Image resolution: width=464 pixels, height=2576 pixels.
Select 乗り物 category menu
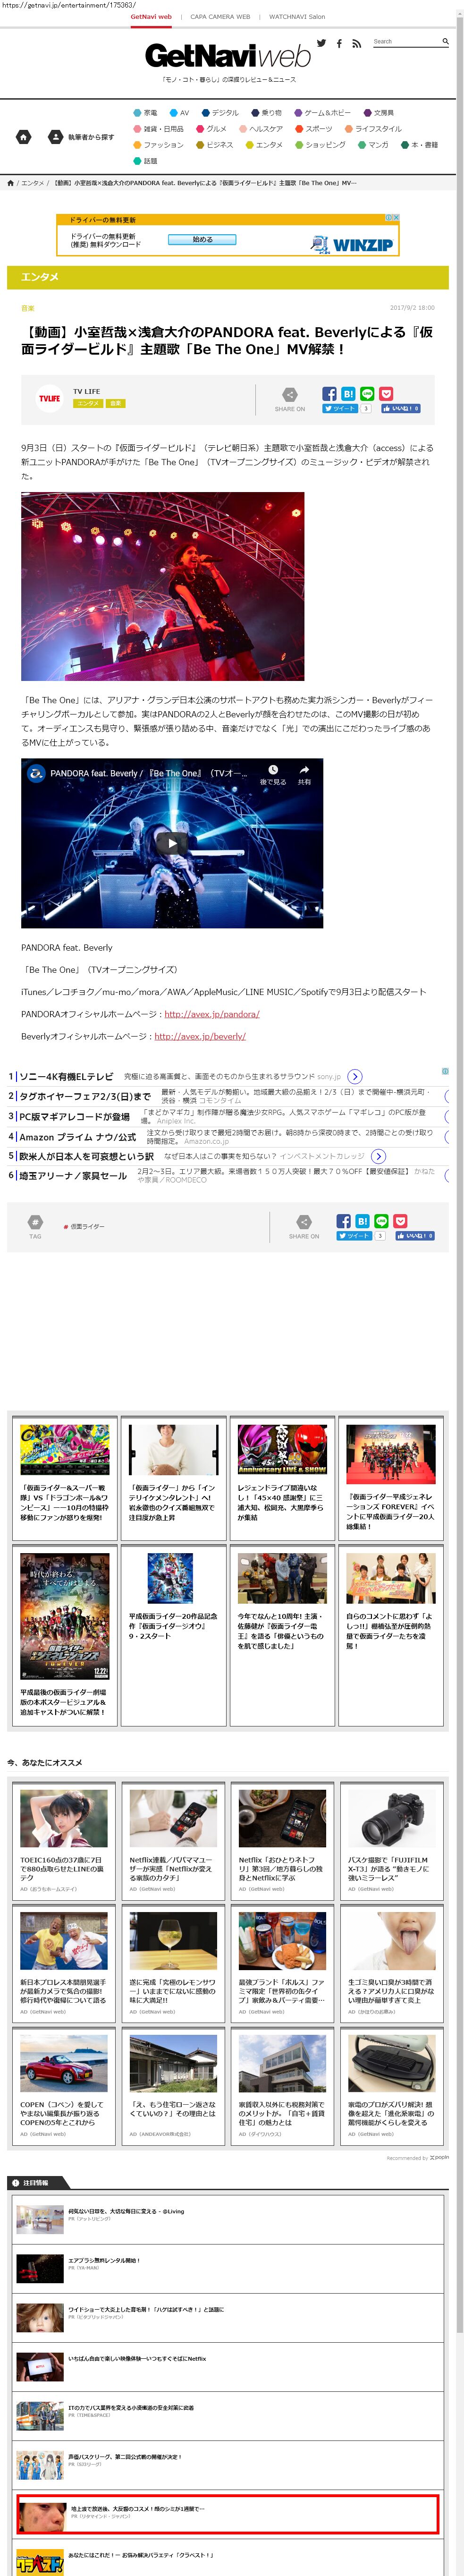pyautogui.click(x=266, y=113)
